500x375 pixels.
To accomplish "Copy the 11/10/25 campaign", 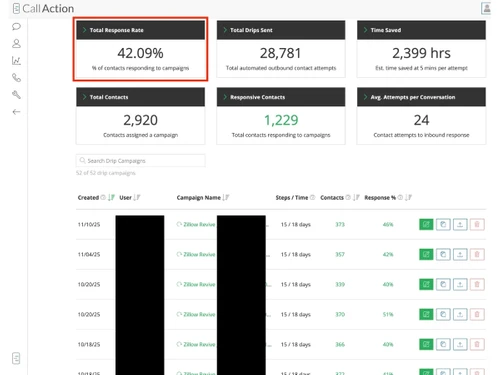I will 443,224.
